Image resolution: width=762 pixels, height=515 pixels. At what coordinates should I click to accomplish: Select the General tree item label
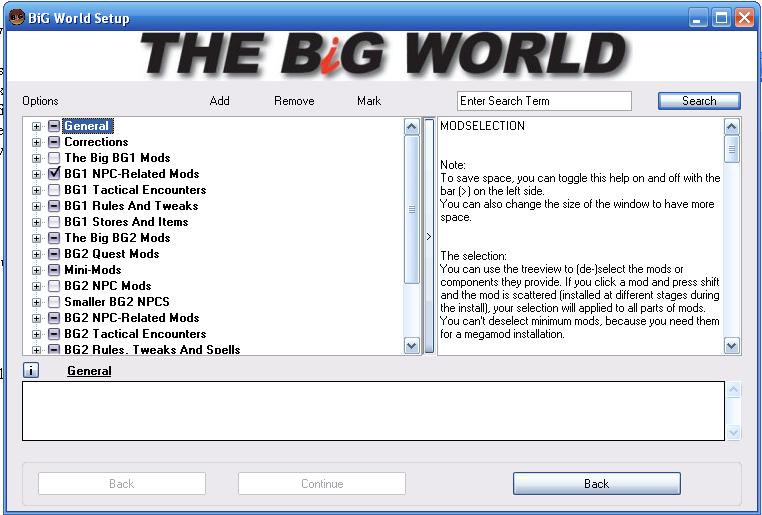[87, 126]
